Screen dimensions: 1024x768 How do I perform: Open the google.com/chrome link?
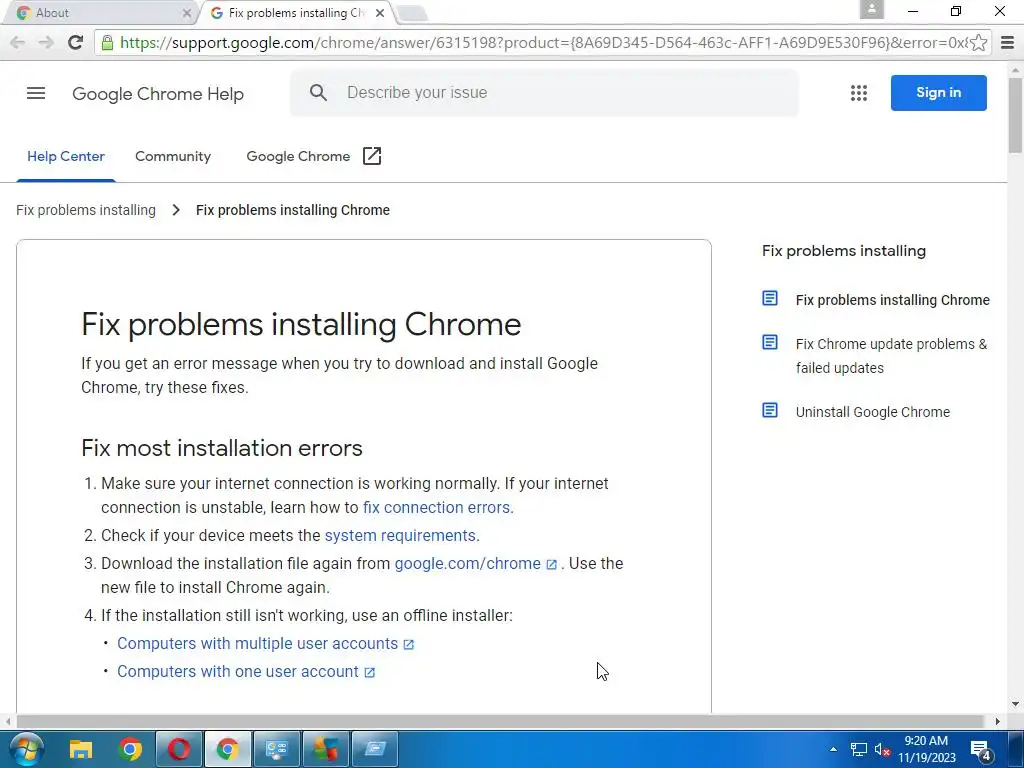[x=468, y=564]
